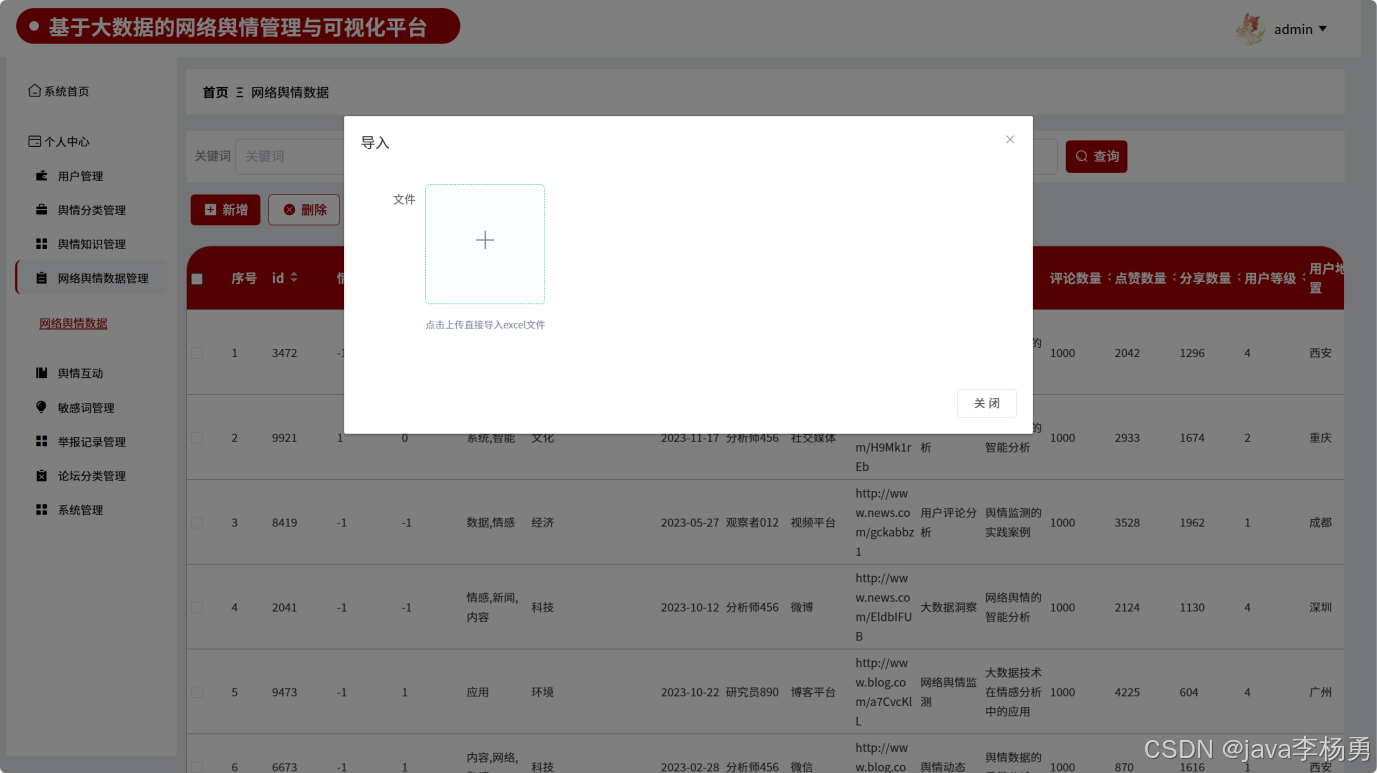Click the link cell ending a7CvcKlL
Screen dimensions: 1377x773
pos(884,692)
